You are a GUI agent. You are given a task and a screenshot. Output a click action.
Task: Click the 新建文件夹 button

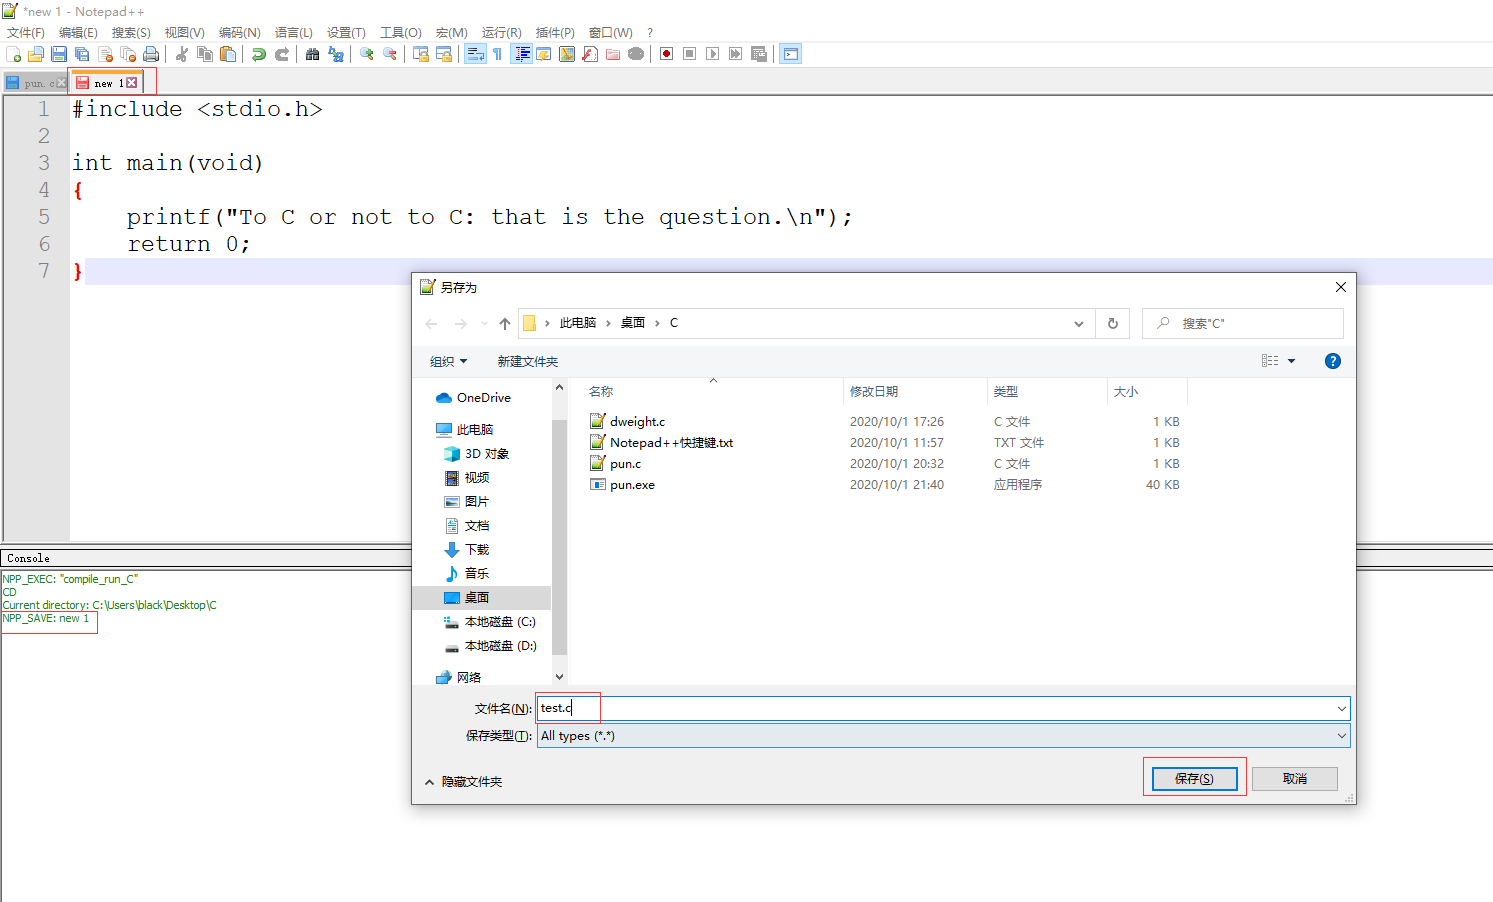(x=528, y=361)
